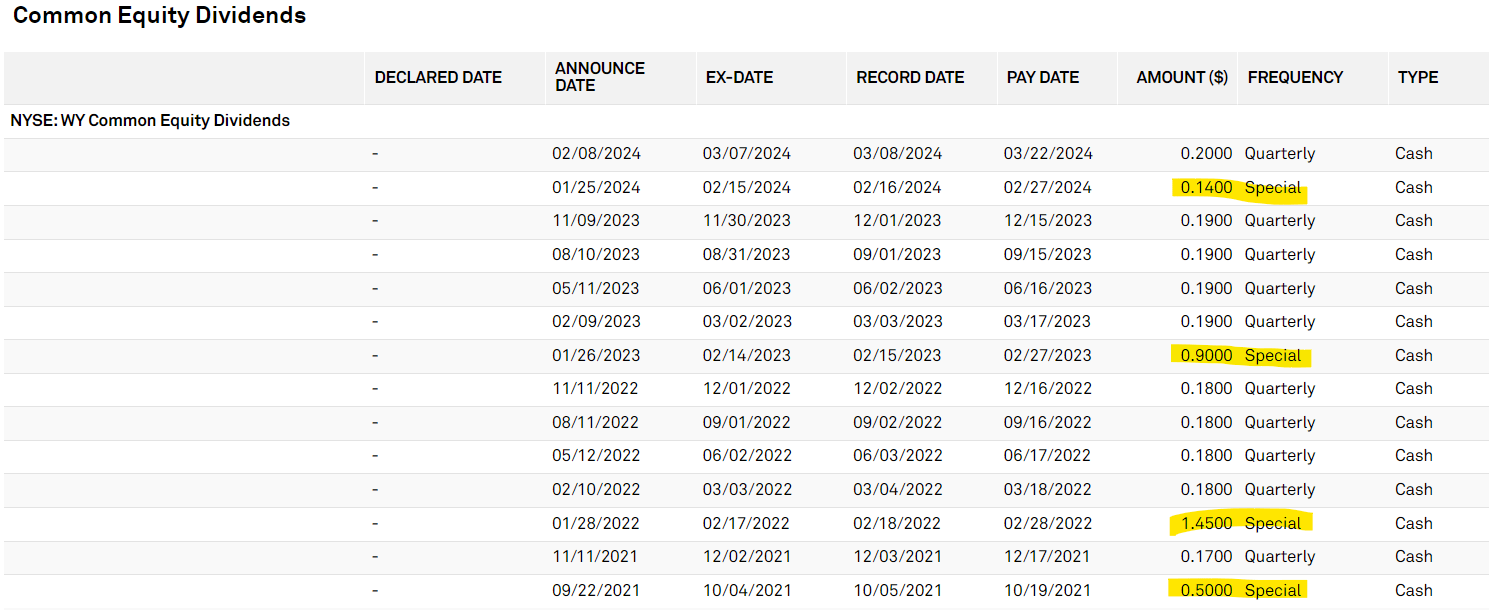
Task: Select the 12/01/2023 record date cell
Action: click(x=897, y=221)
